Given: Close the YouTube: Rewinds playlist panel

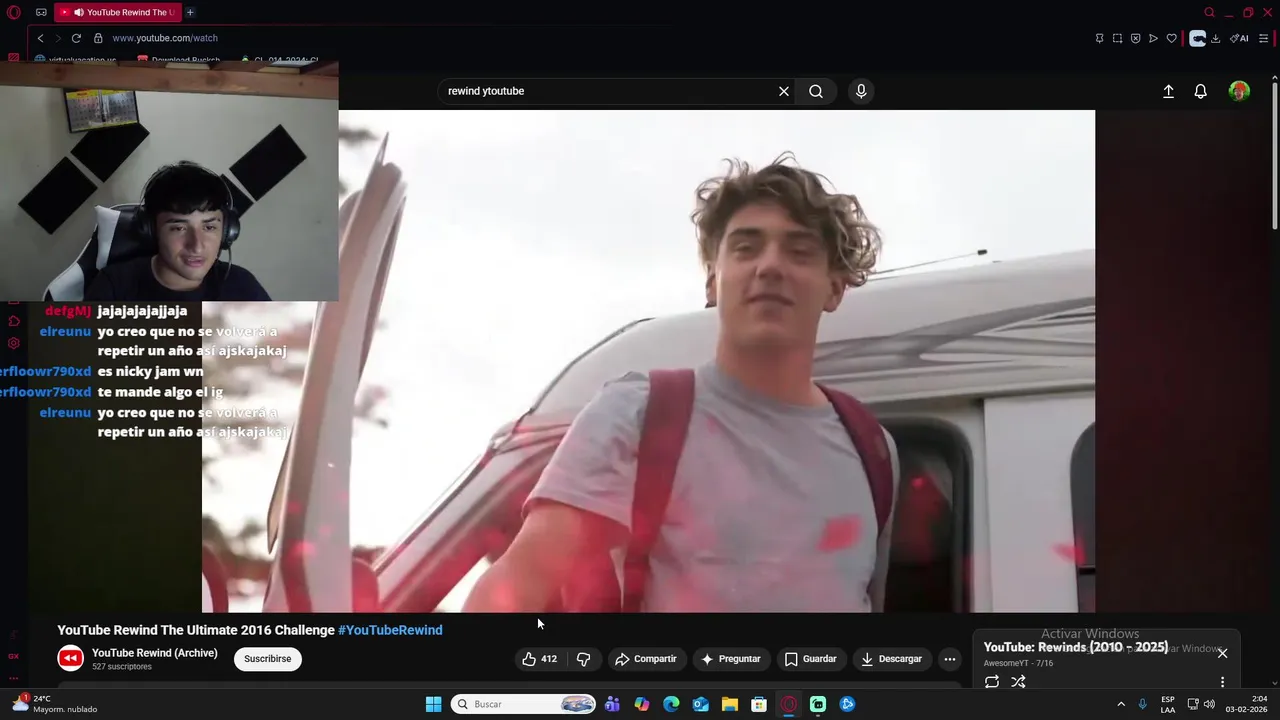Looking at the screenshot, I should tap(1222, 653).
